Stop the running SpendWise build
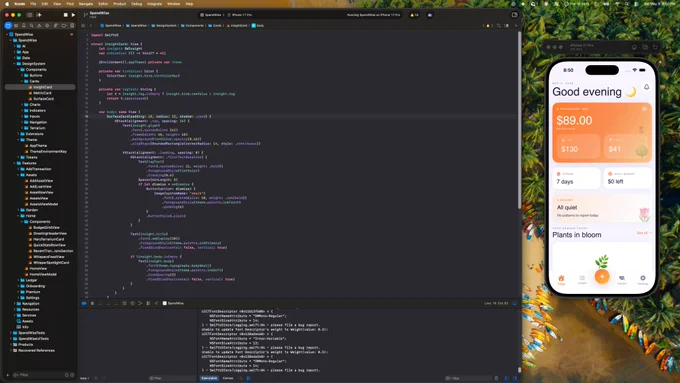 [x=65, y=15]
